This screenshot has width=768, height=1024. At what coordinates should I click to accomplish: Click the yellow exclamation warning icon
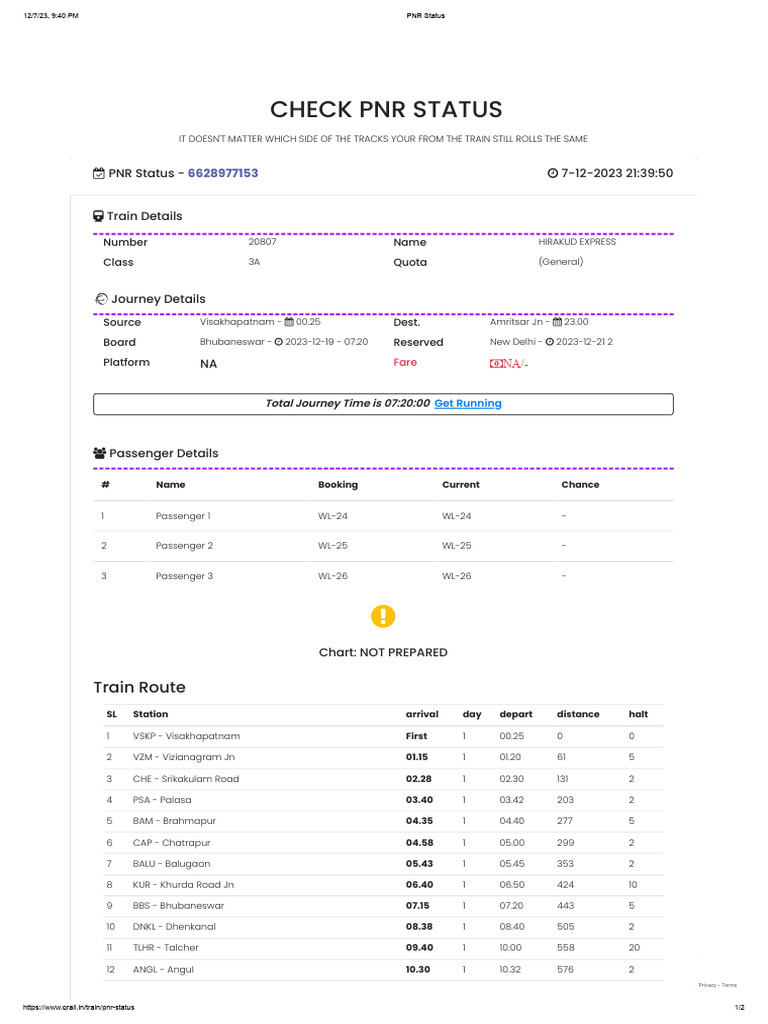tap(383, 616)
